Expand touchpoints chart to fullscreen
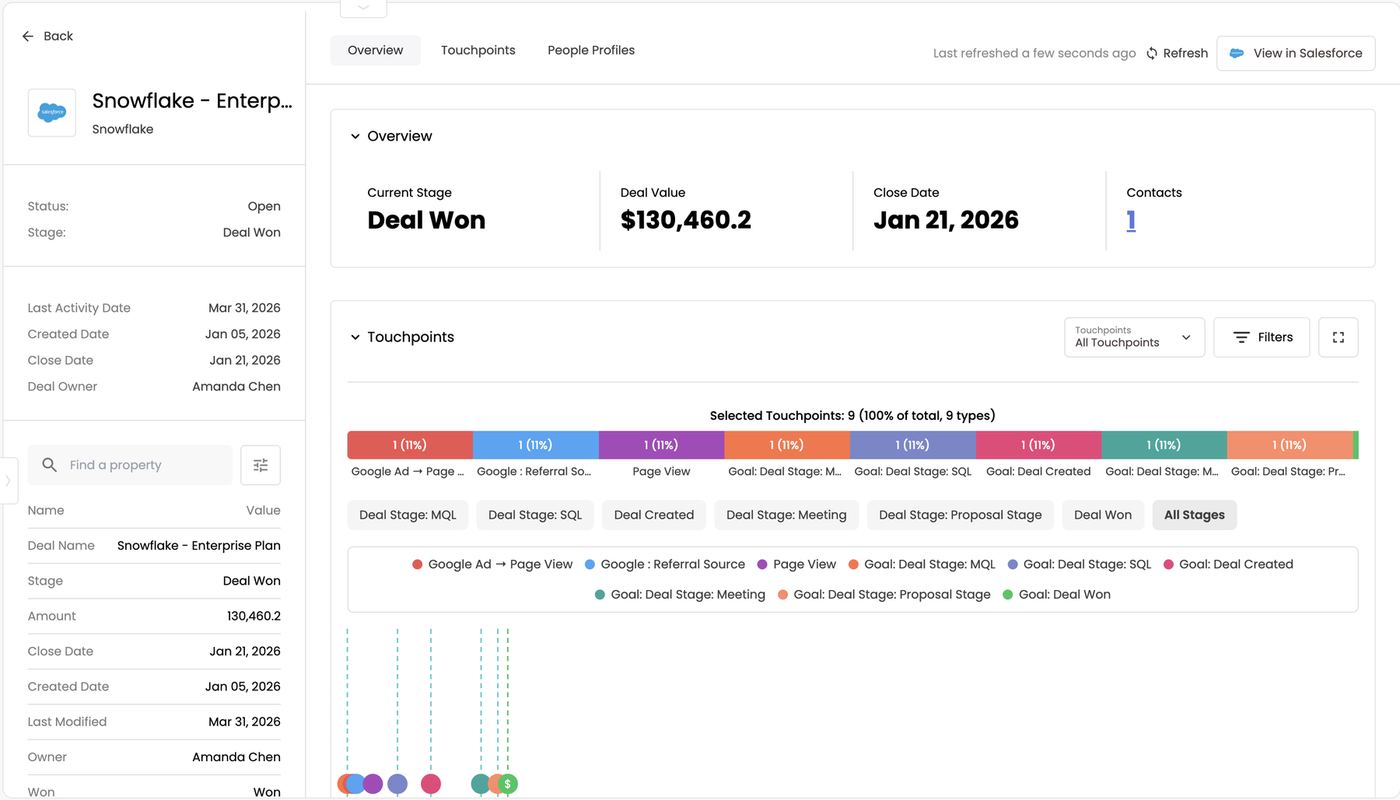Screen dimensions: 1400x800 1338,337
